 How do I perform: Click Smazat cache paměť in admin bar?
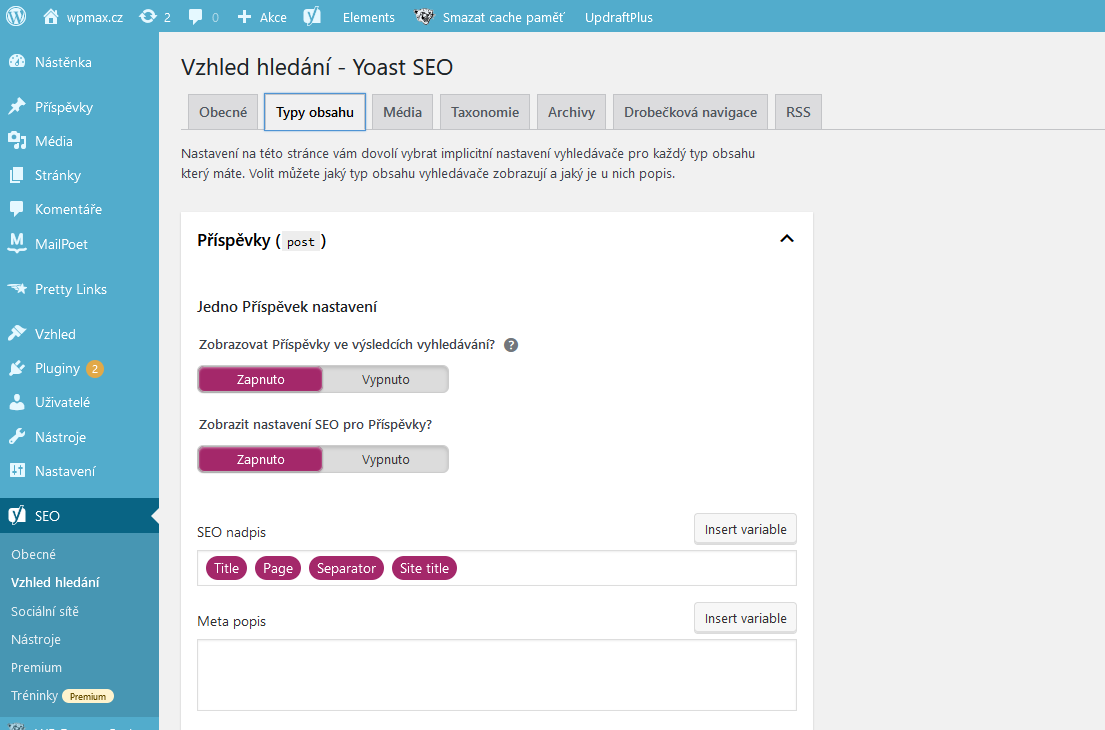coord(503,17)
